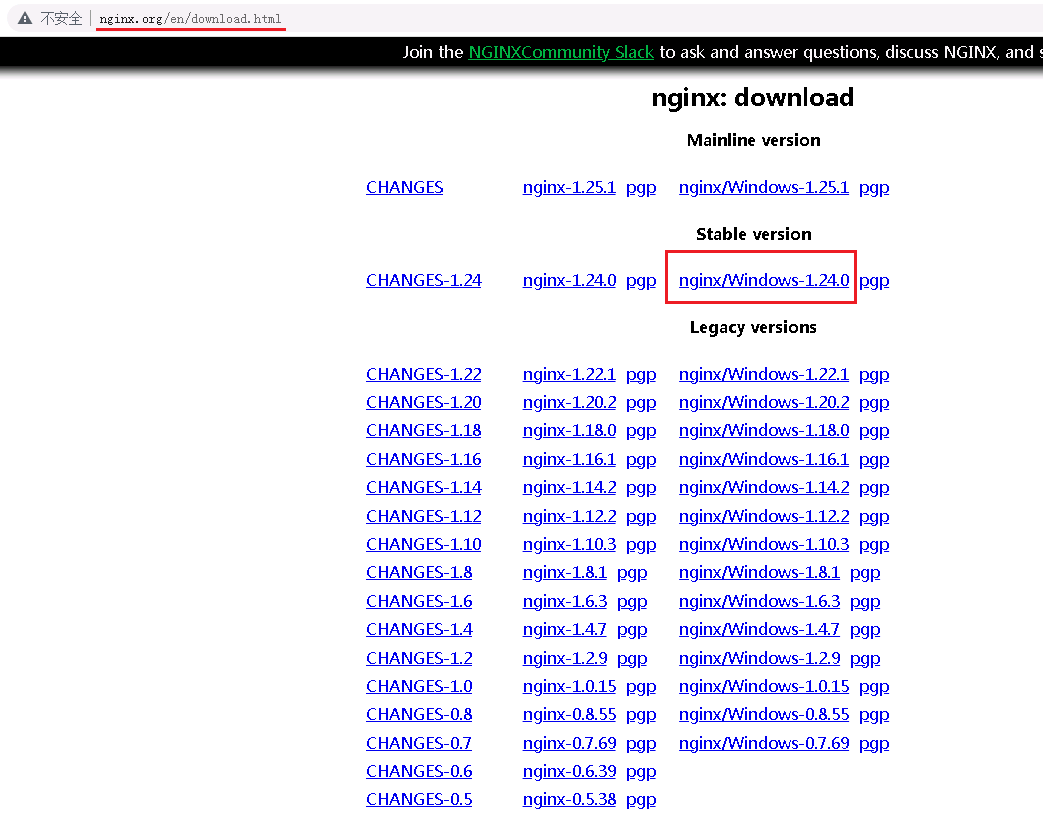Click pgp signature next to nginx/Windows-1.24.0

tap(873, 281)
